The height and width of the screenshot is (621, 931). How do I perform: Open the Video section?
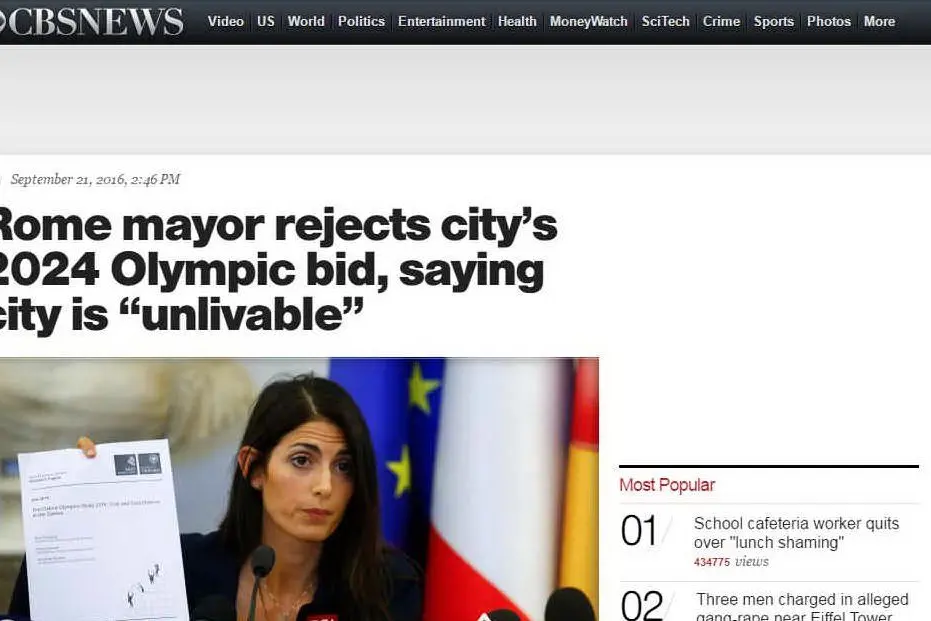pyautogui.click(x=226, y=21)
